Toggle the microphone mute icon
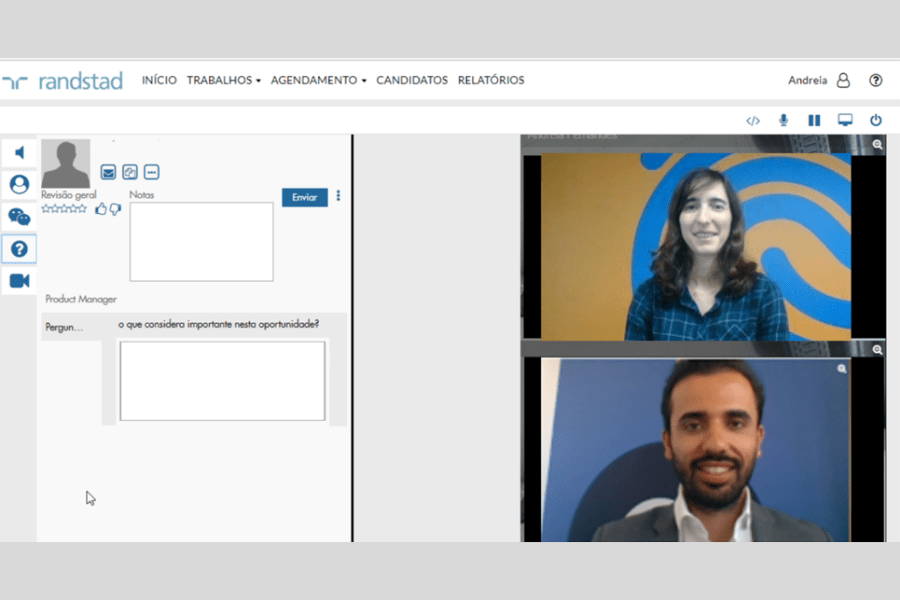Viewport: 900px width, 600px height. (784, 120)
